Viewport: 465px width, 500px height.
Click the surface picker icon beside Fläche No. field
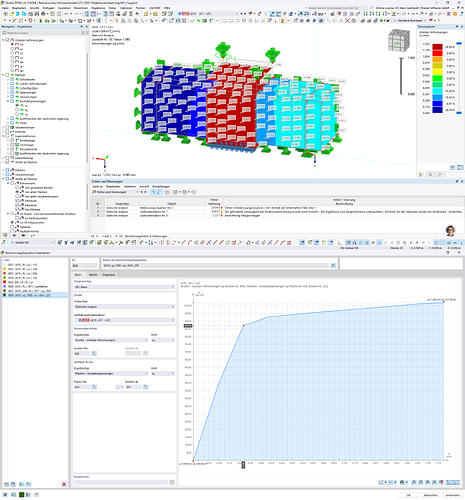pyautogui.click(x=94, y=387)
